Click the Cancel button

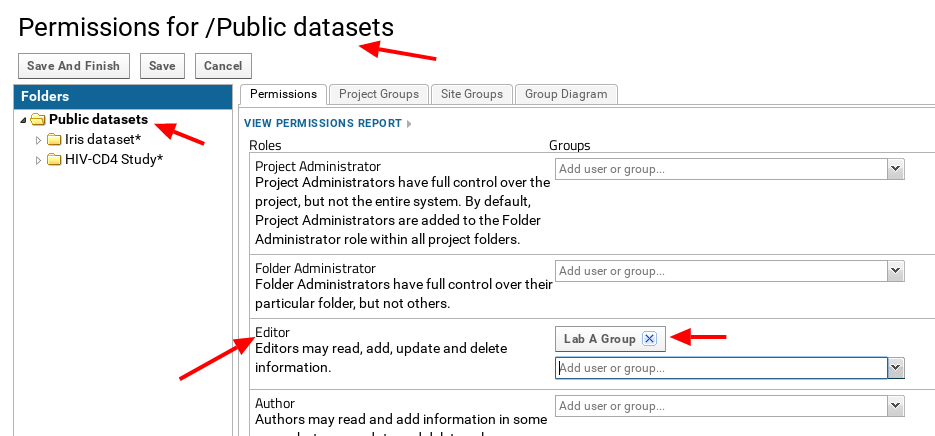[223, 66]
